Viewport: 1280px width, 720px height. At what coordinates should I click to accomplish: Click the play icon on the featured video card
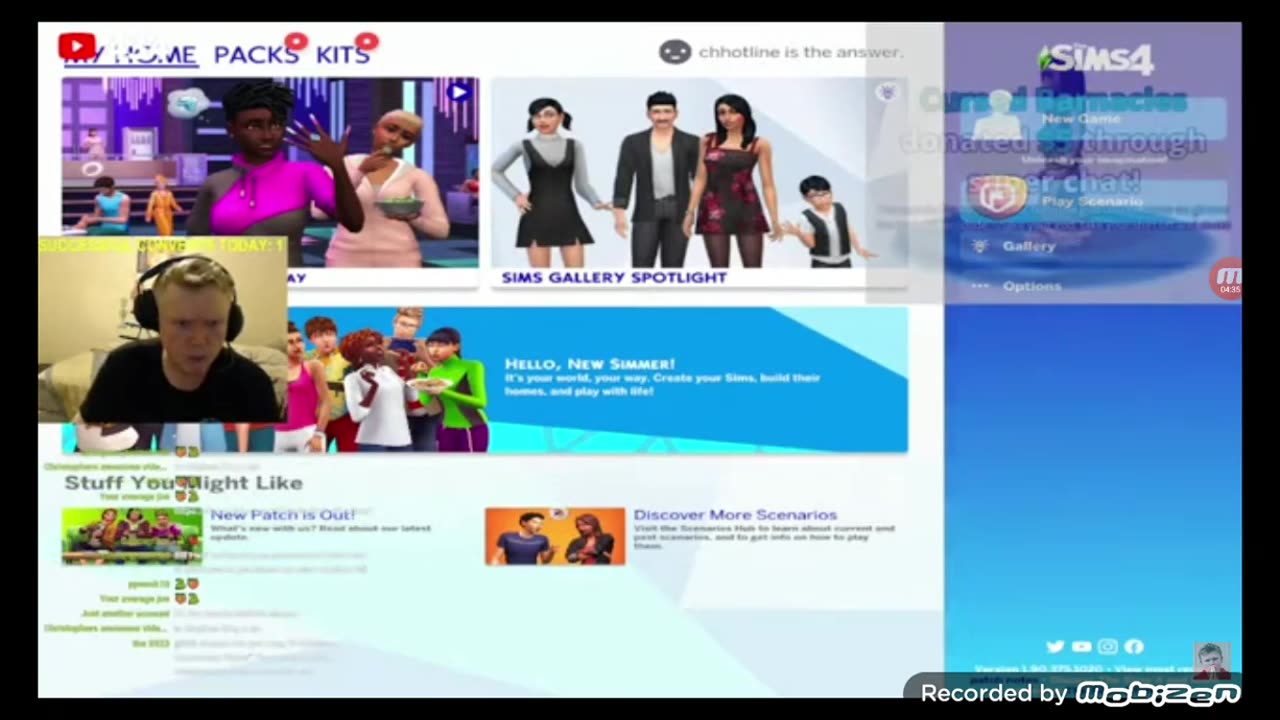[x=459, y=92]
